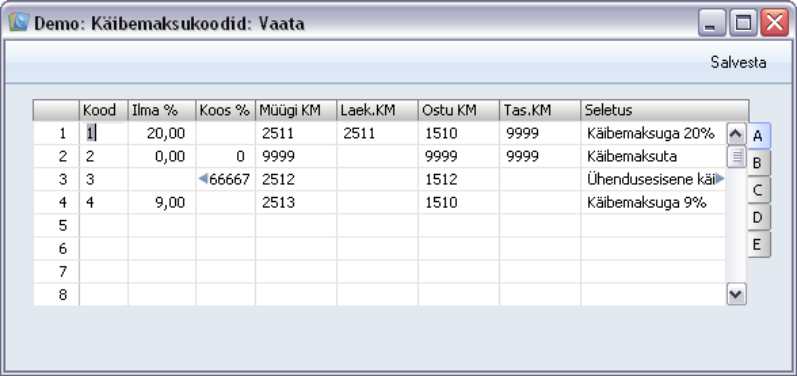Select the Käibemaksuta description
The image size is (797, 376).
654,156
